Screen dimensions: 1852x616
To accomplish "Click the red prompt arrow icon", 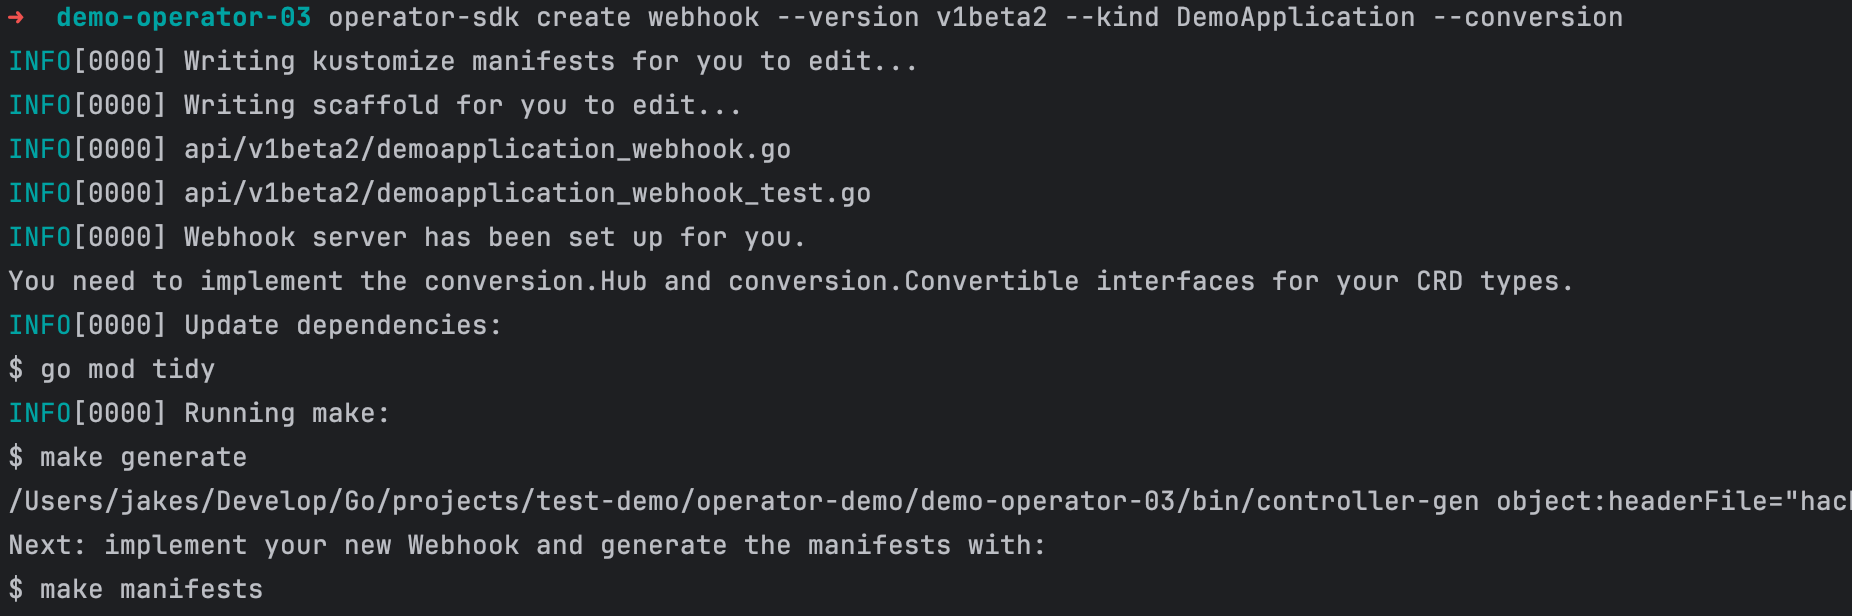I will (16, 18).
